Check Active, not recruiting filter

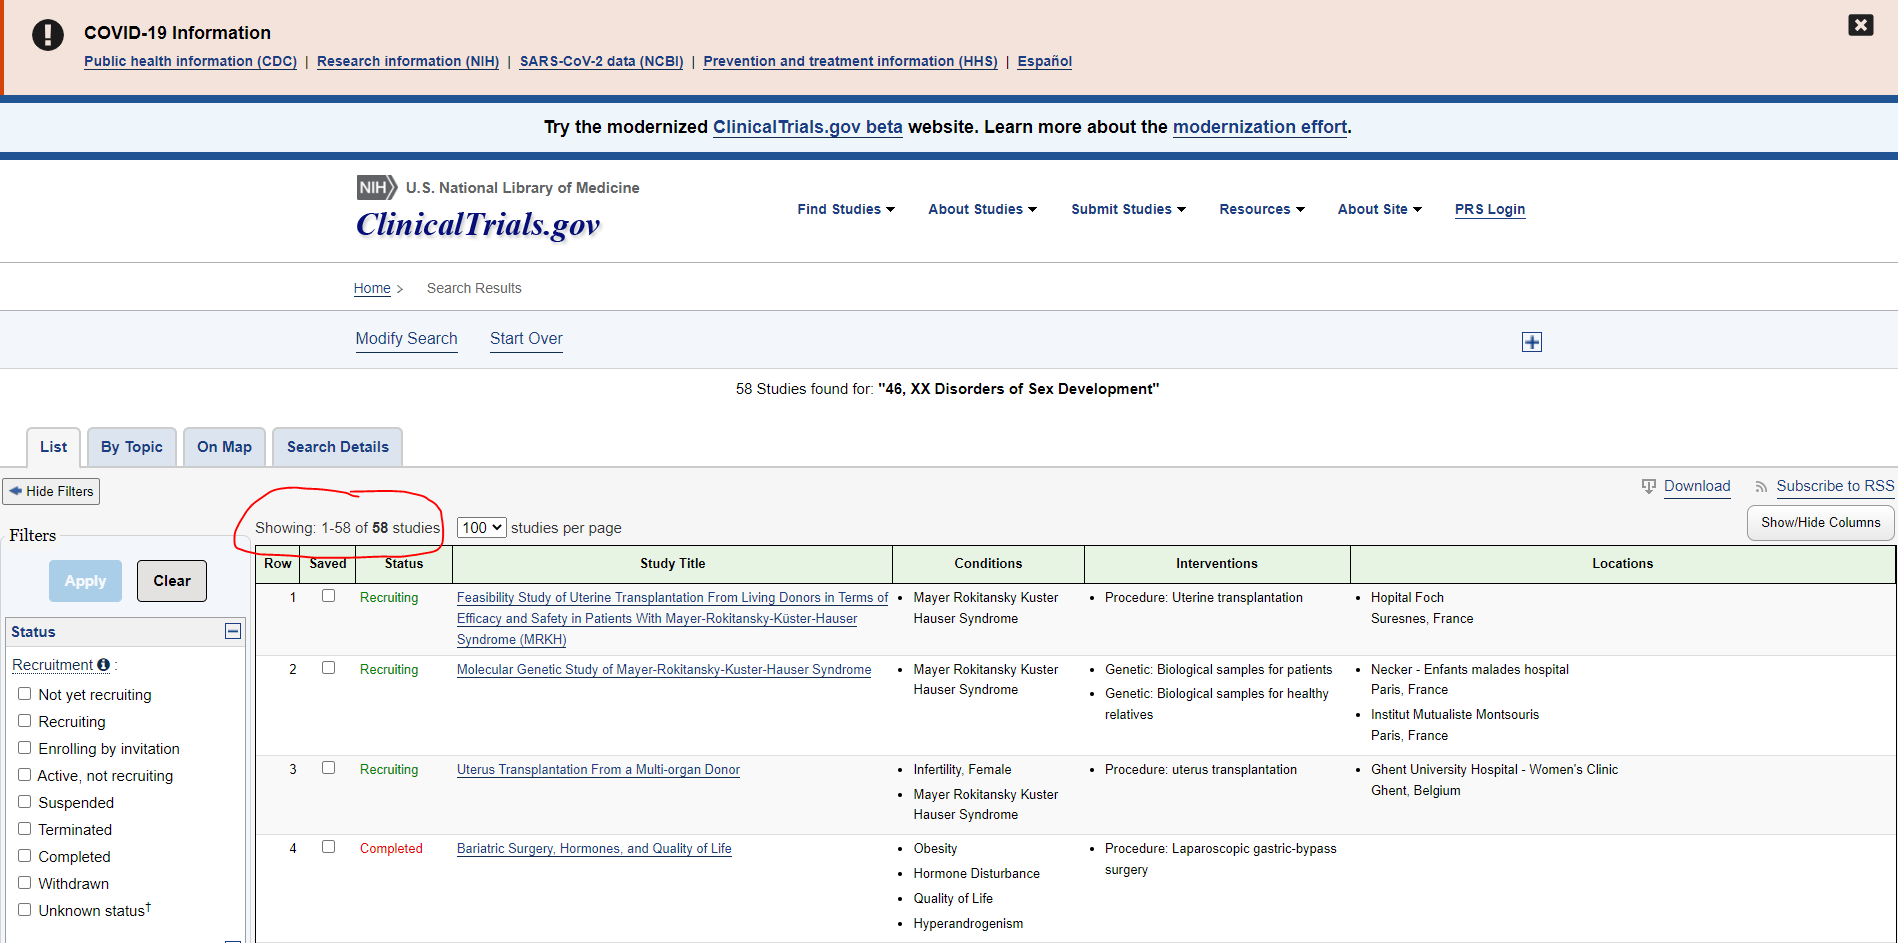25,774
